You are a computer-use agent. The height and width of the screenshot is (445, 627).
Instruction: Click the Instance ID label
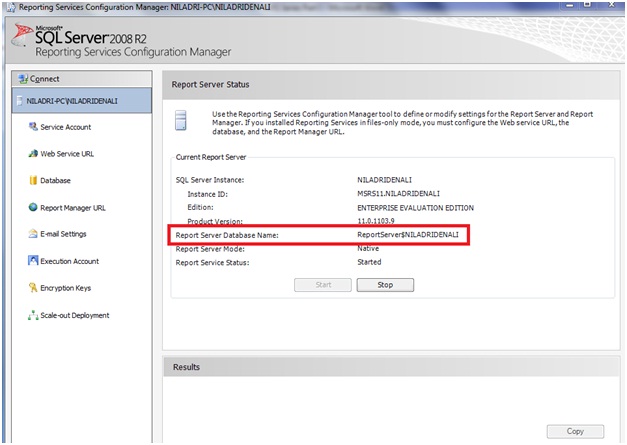(x=208, y=194)
